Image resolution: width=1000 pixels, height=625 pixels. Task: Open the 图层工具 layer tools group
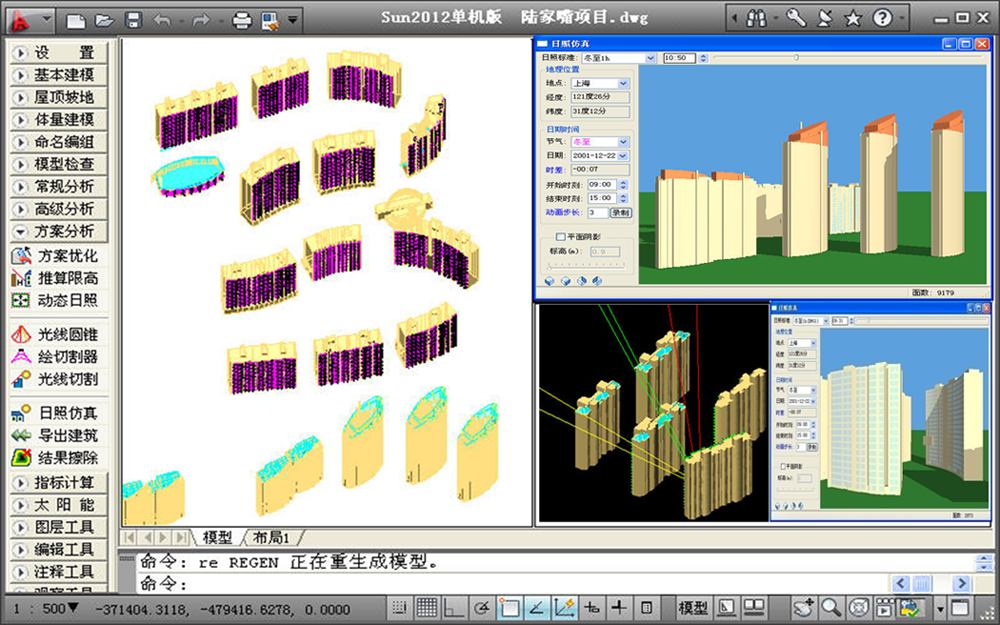(x=59, y=527)
